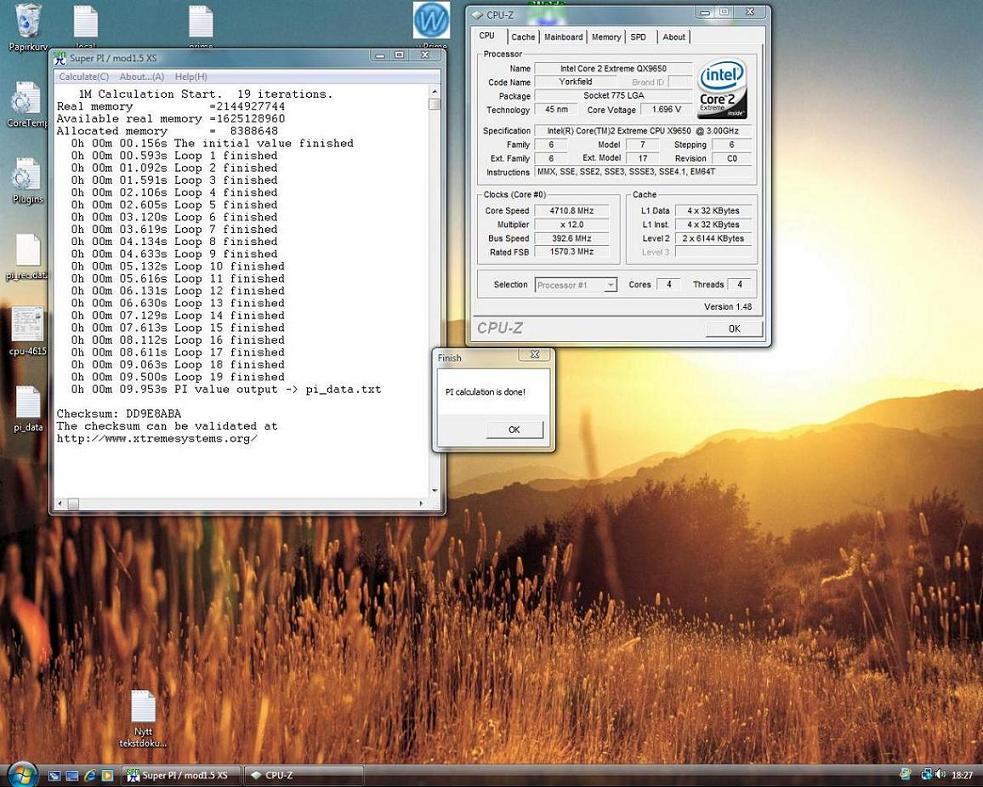Screen dimensions: 983x787
Task: Open the Plugins desktop icon
Action: coord(28,181)
